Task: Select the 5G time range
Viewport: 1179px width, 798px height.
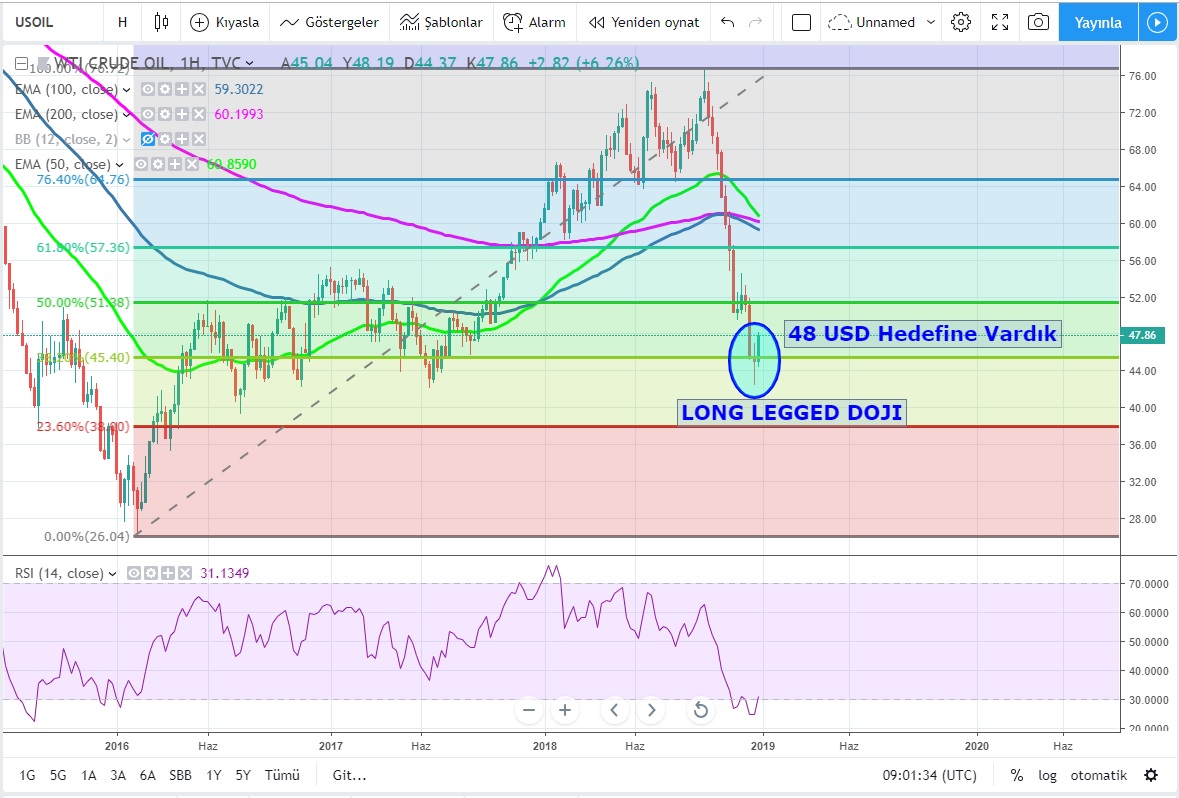Action: click(58, 775)
